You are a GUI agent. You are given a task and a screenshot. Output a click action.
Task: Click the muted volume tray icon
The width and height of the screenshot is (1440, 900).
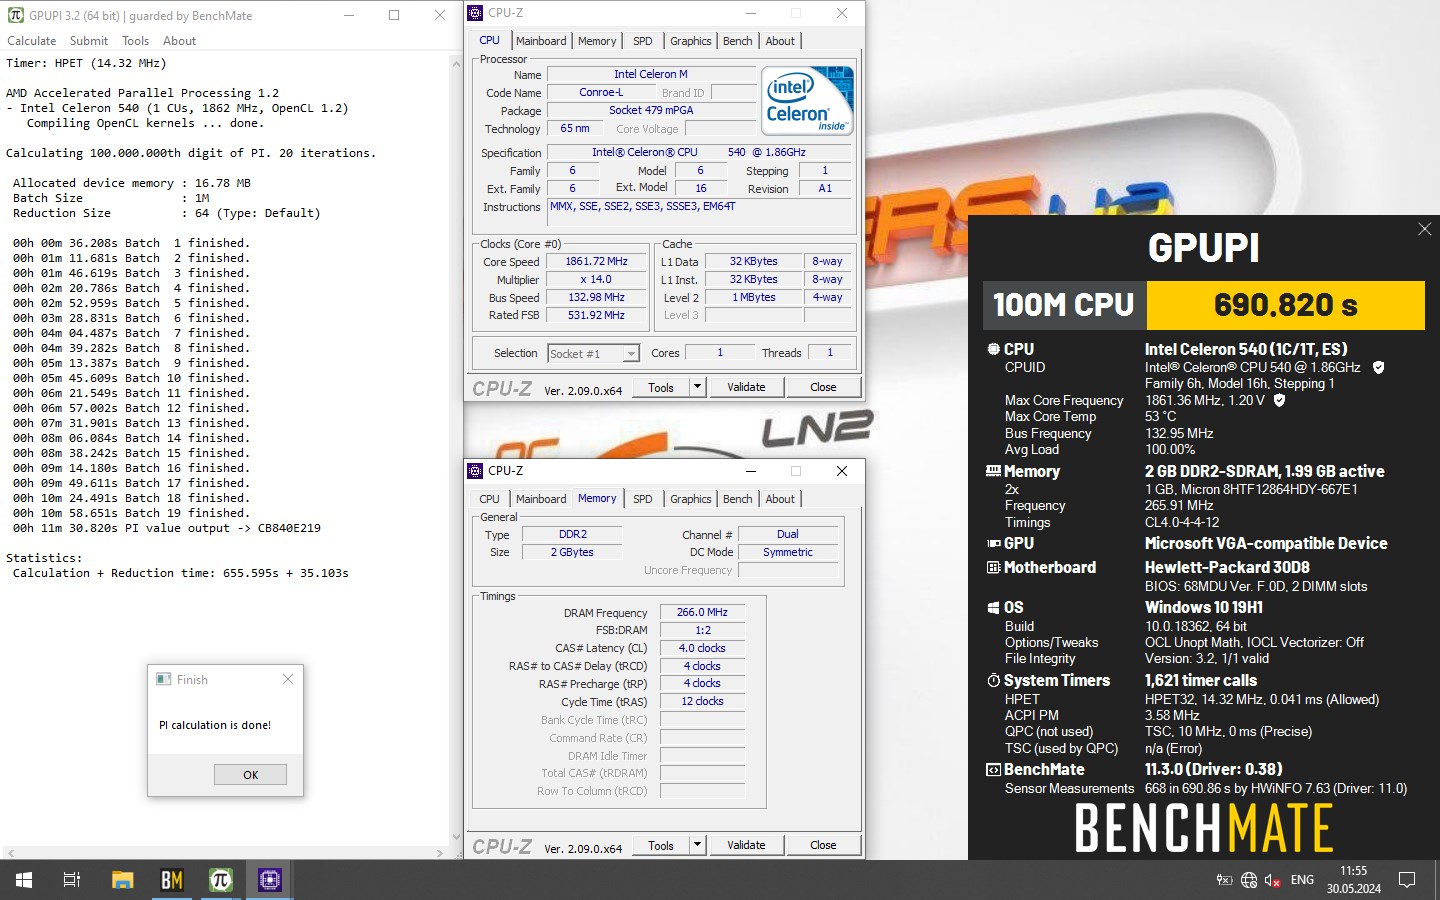pos(1273,880)
